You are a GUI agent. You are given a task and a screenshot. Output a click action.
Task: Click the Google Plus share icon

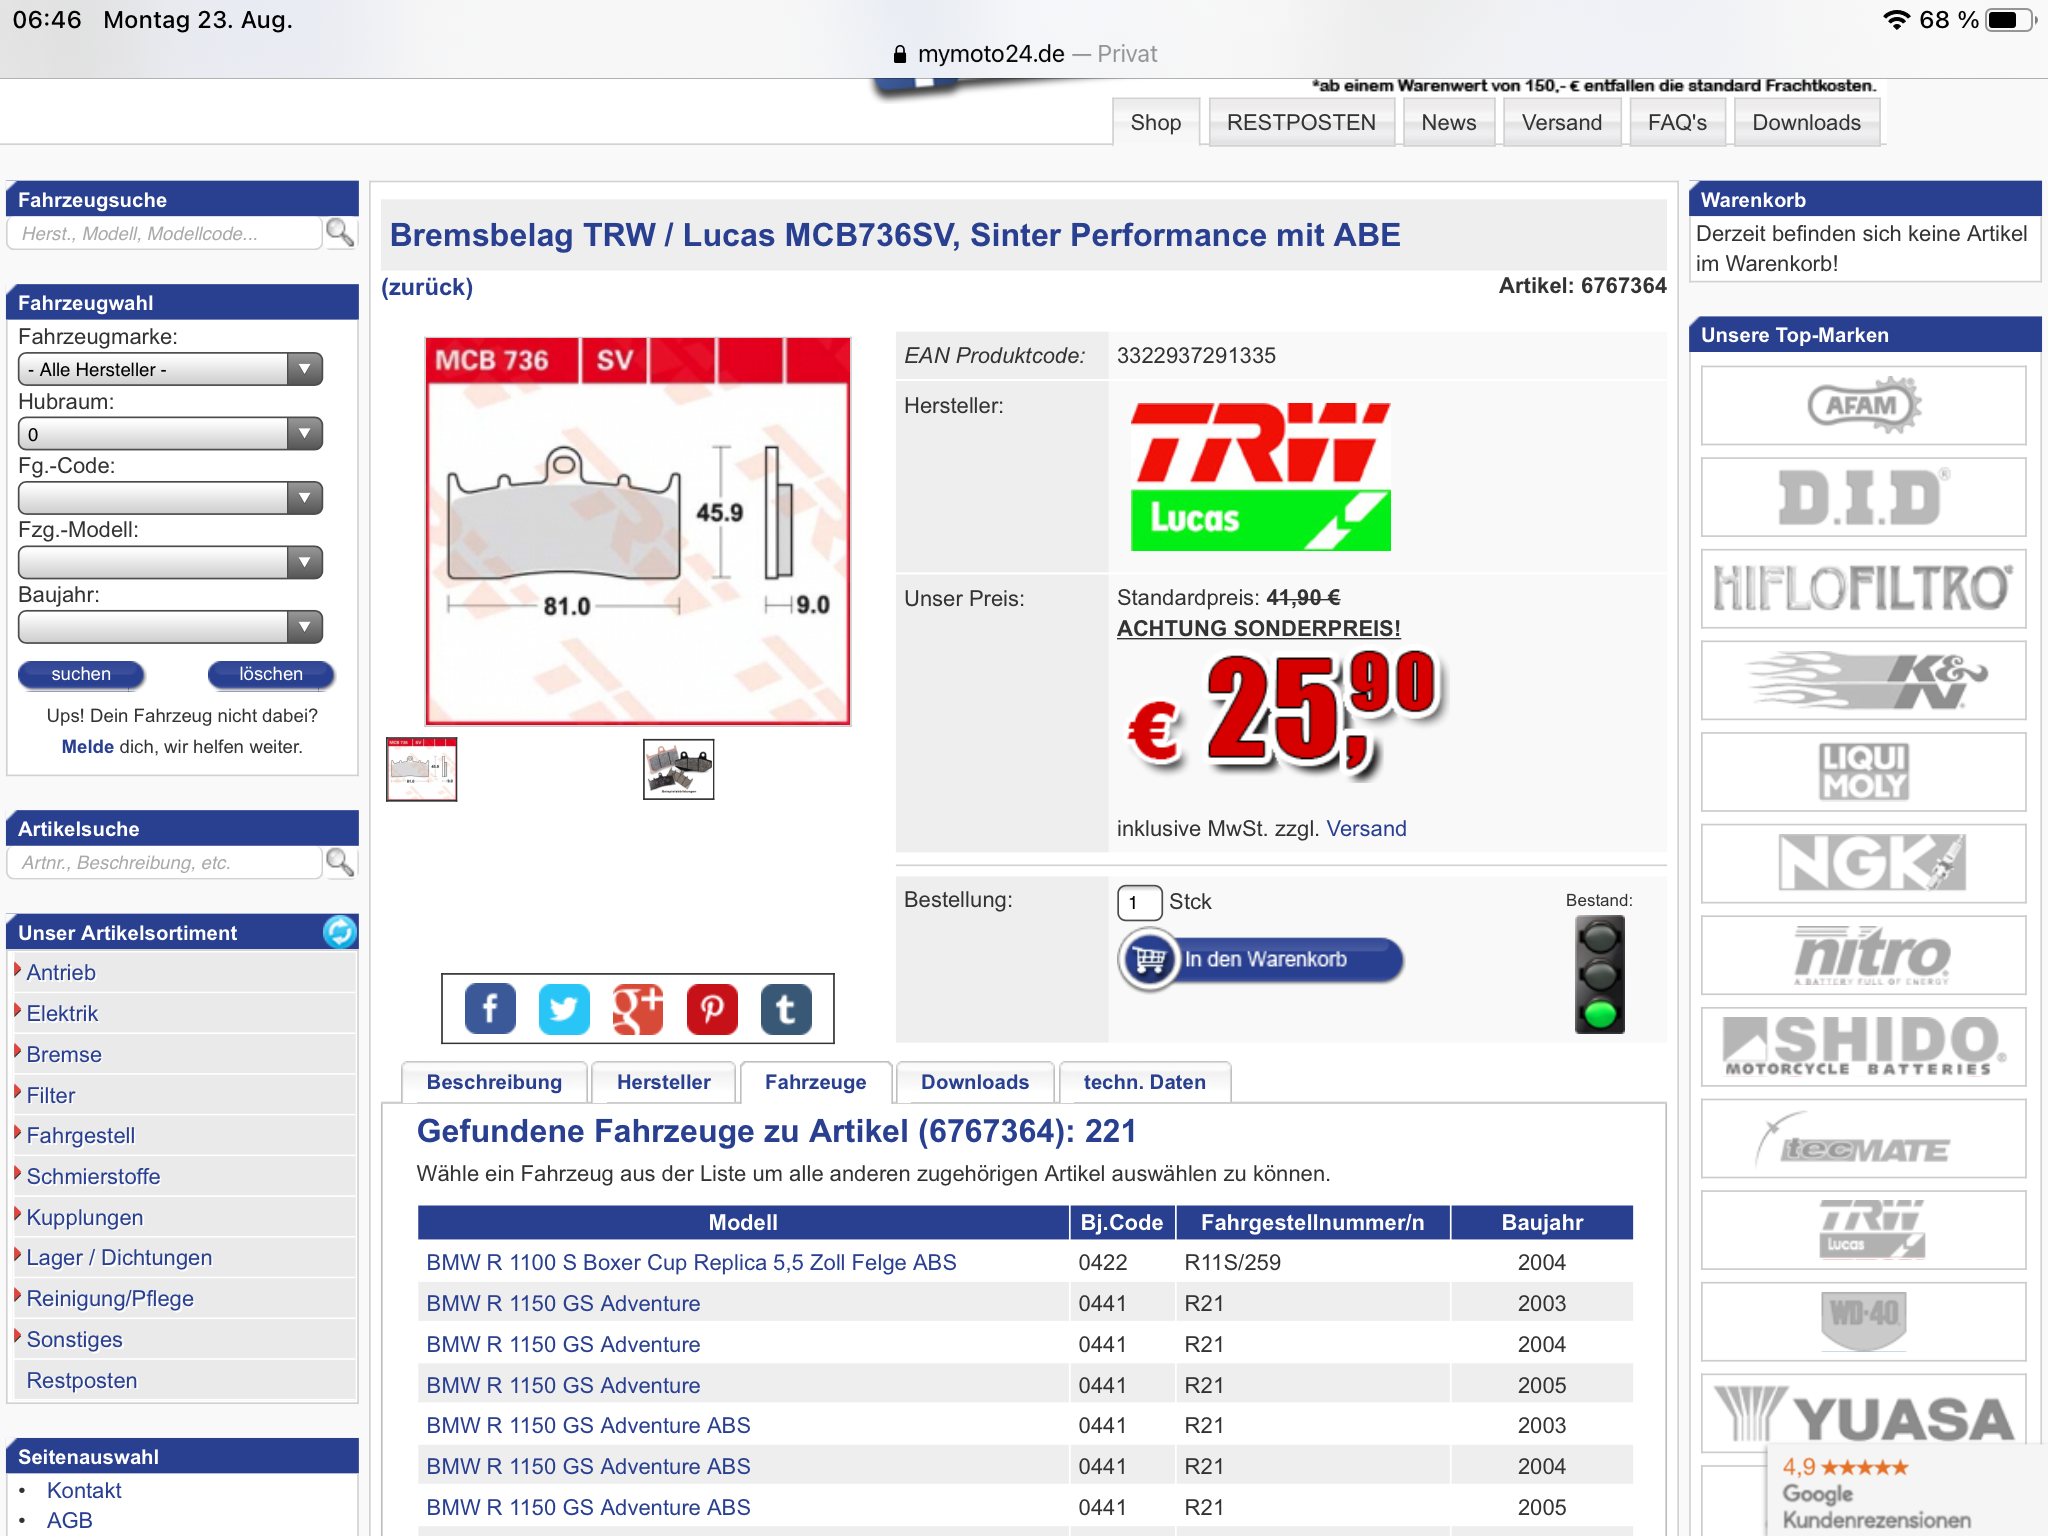point(638,1009)
